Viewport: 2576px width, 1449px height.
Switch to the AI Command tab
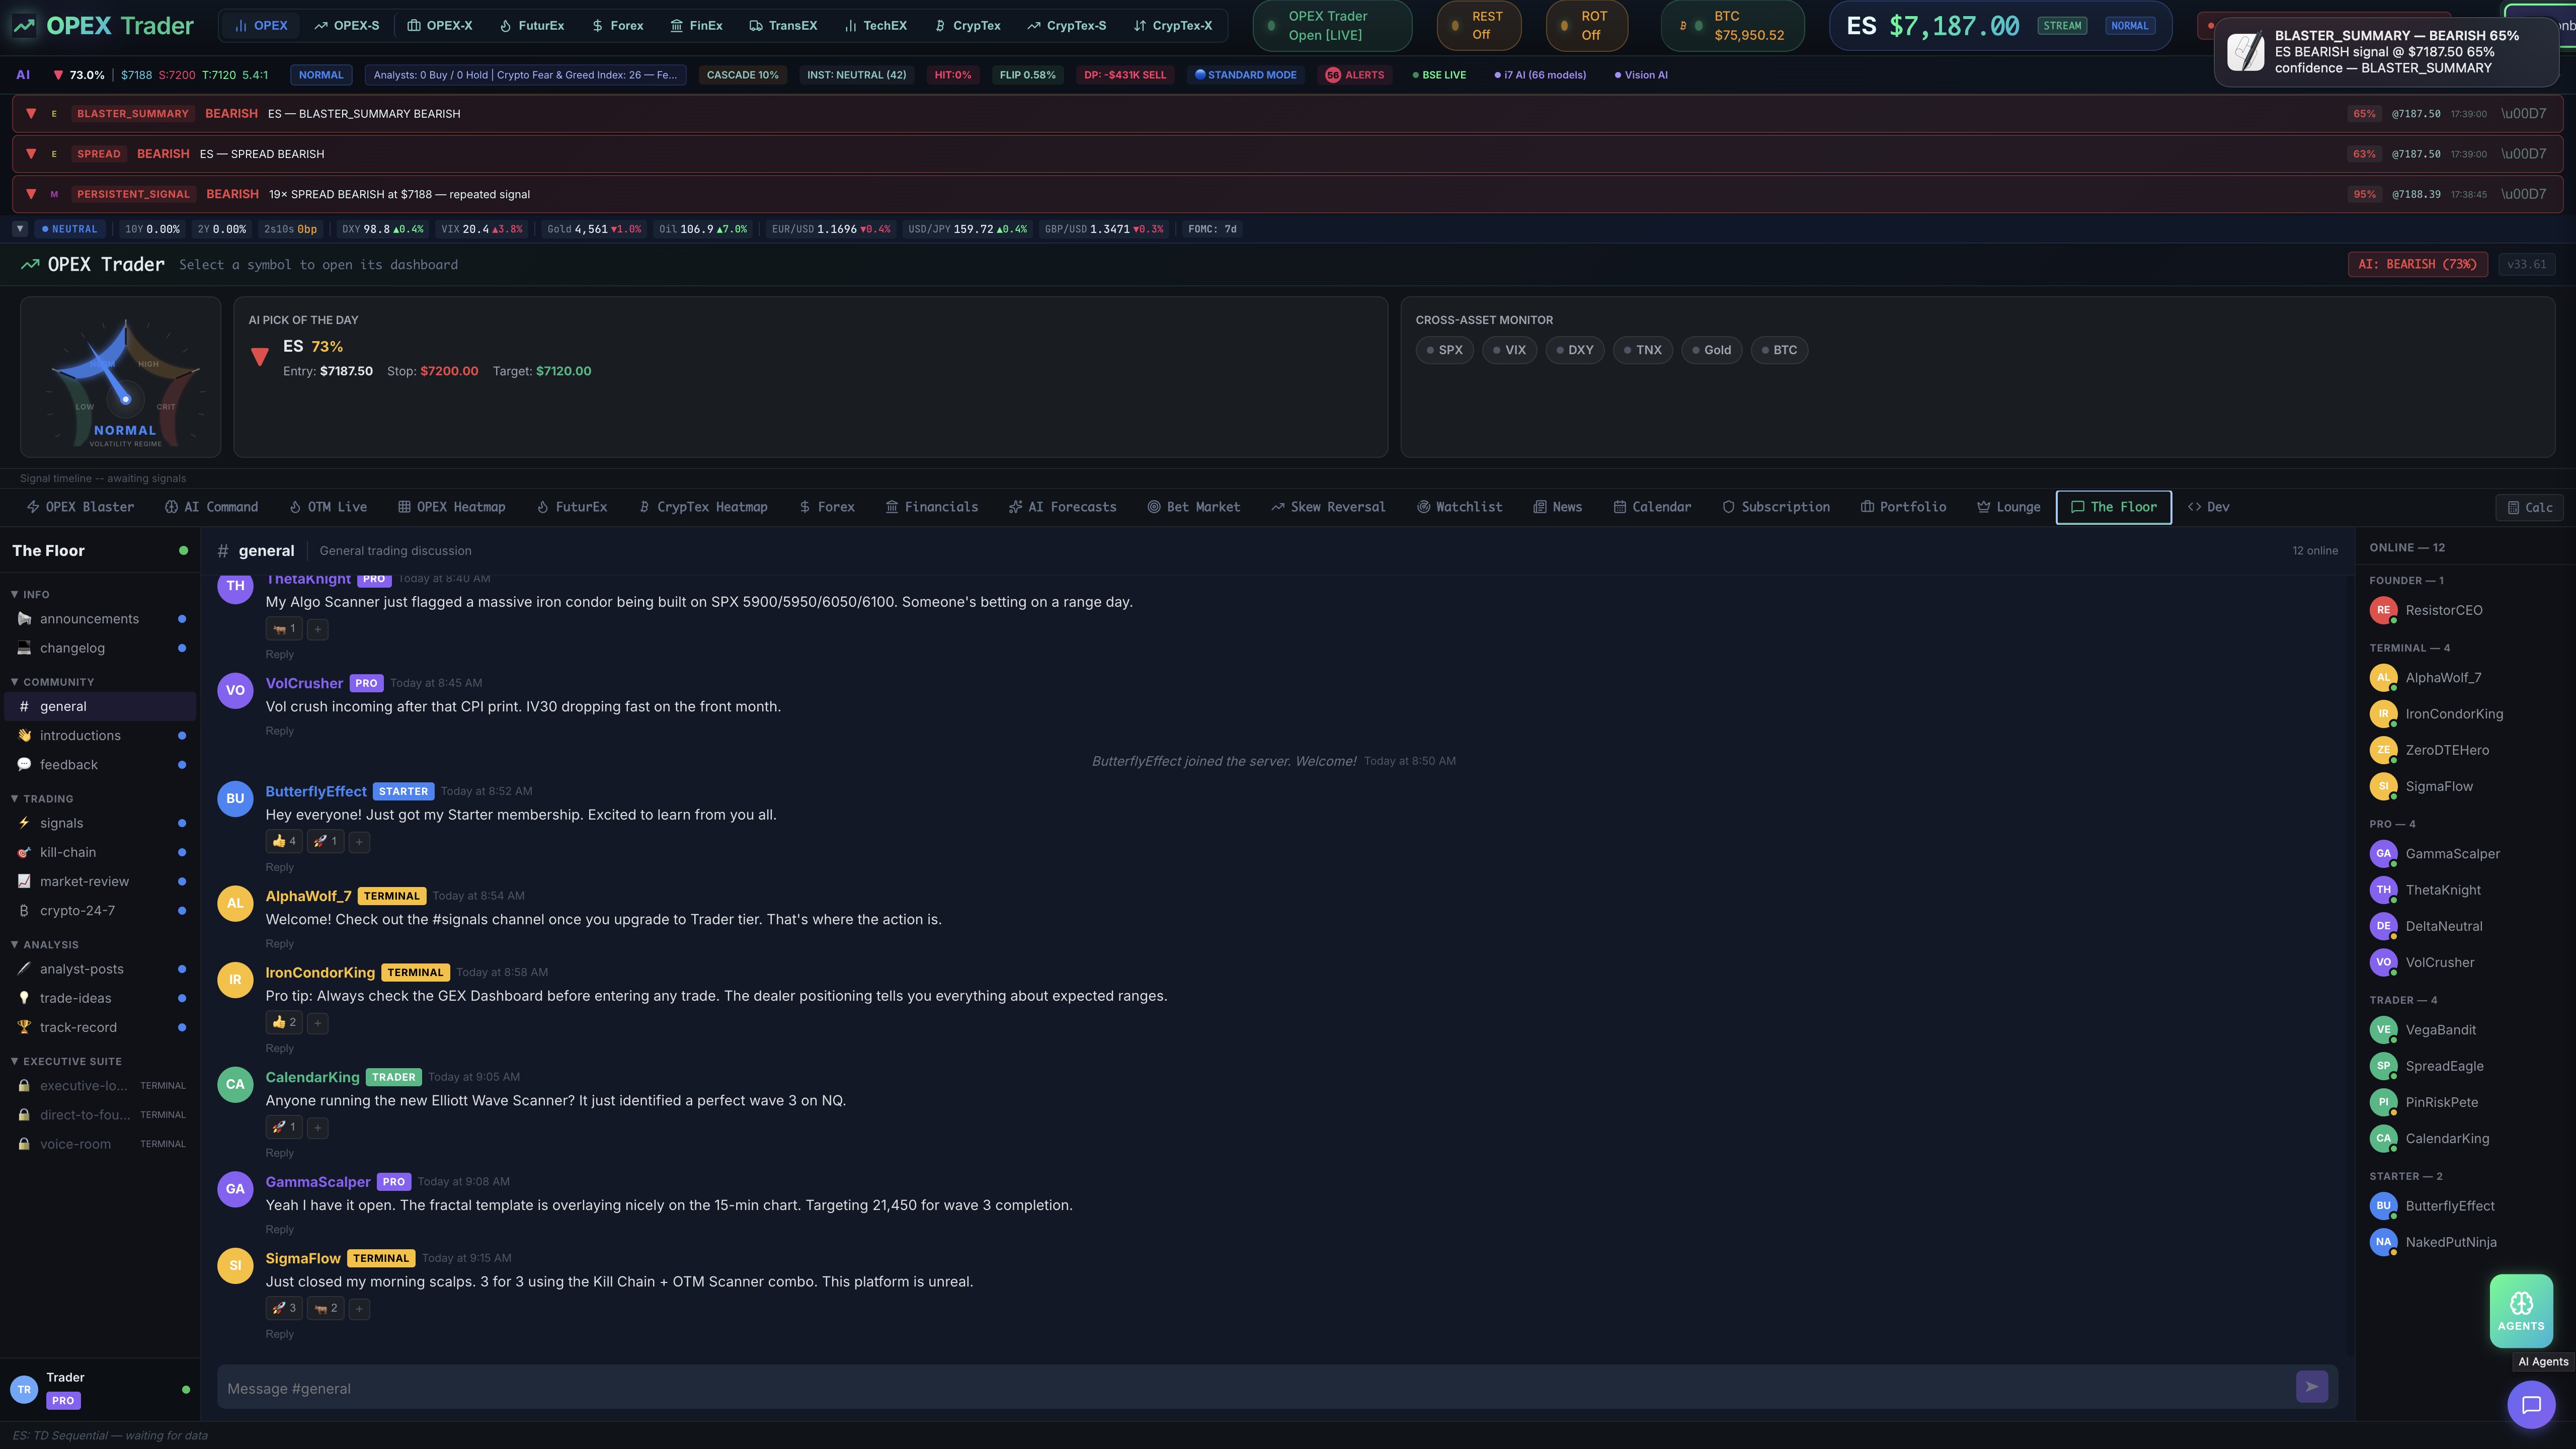click(x=211, y=507)
